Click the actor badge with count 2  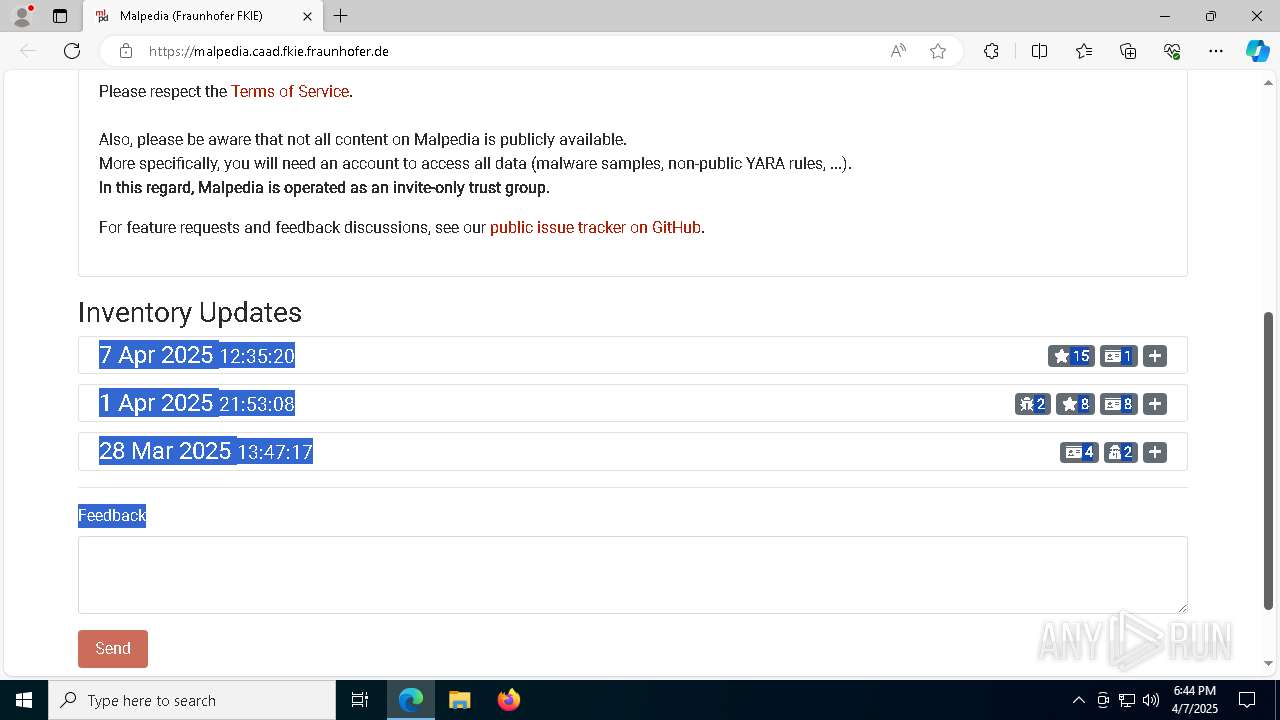coord(1121,452)
